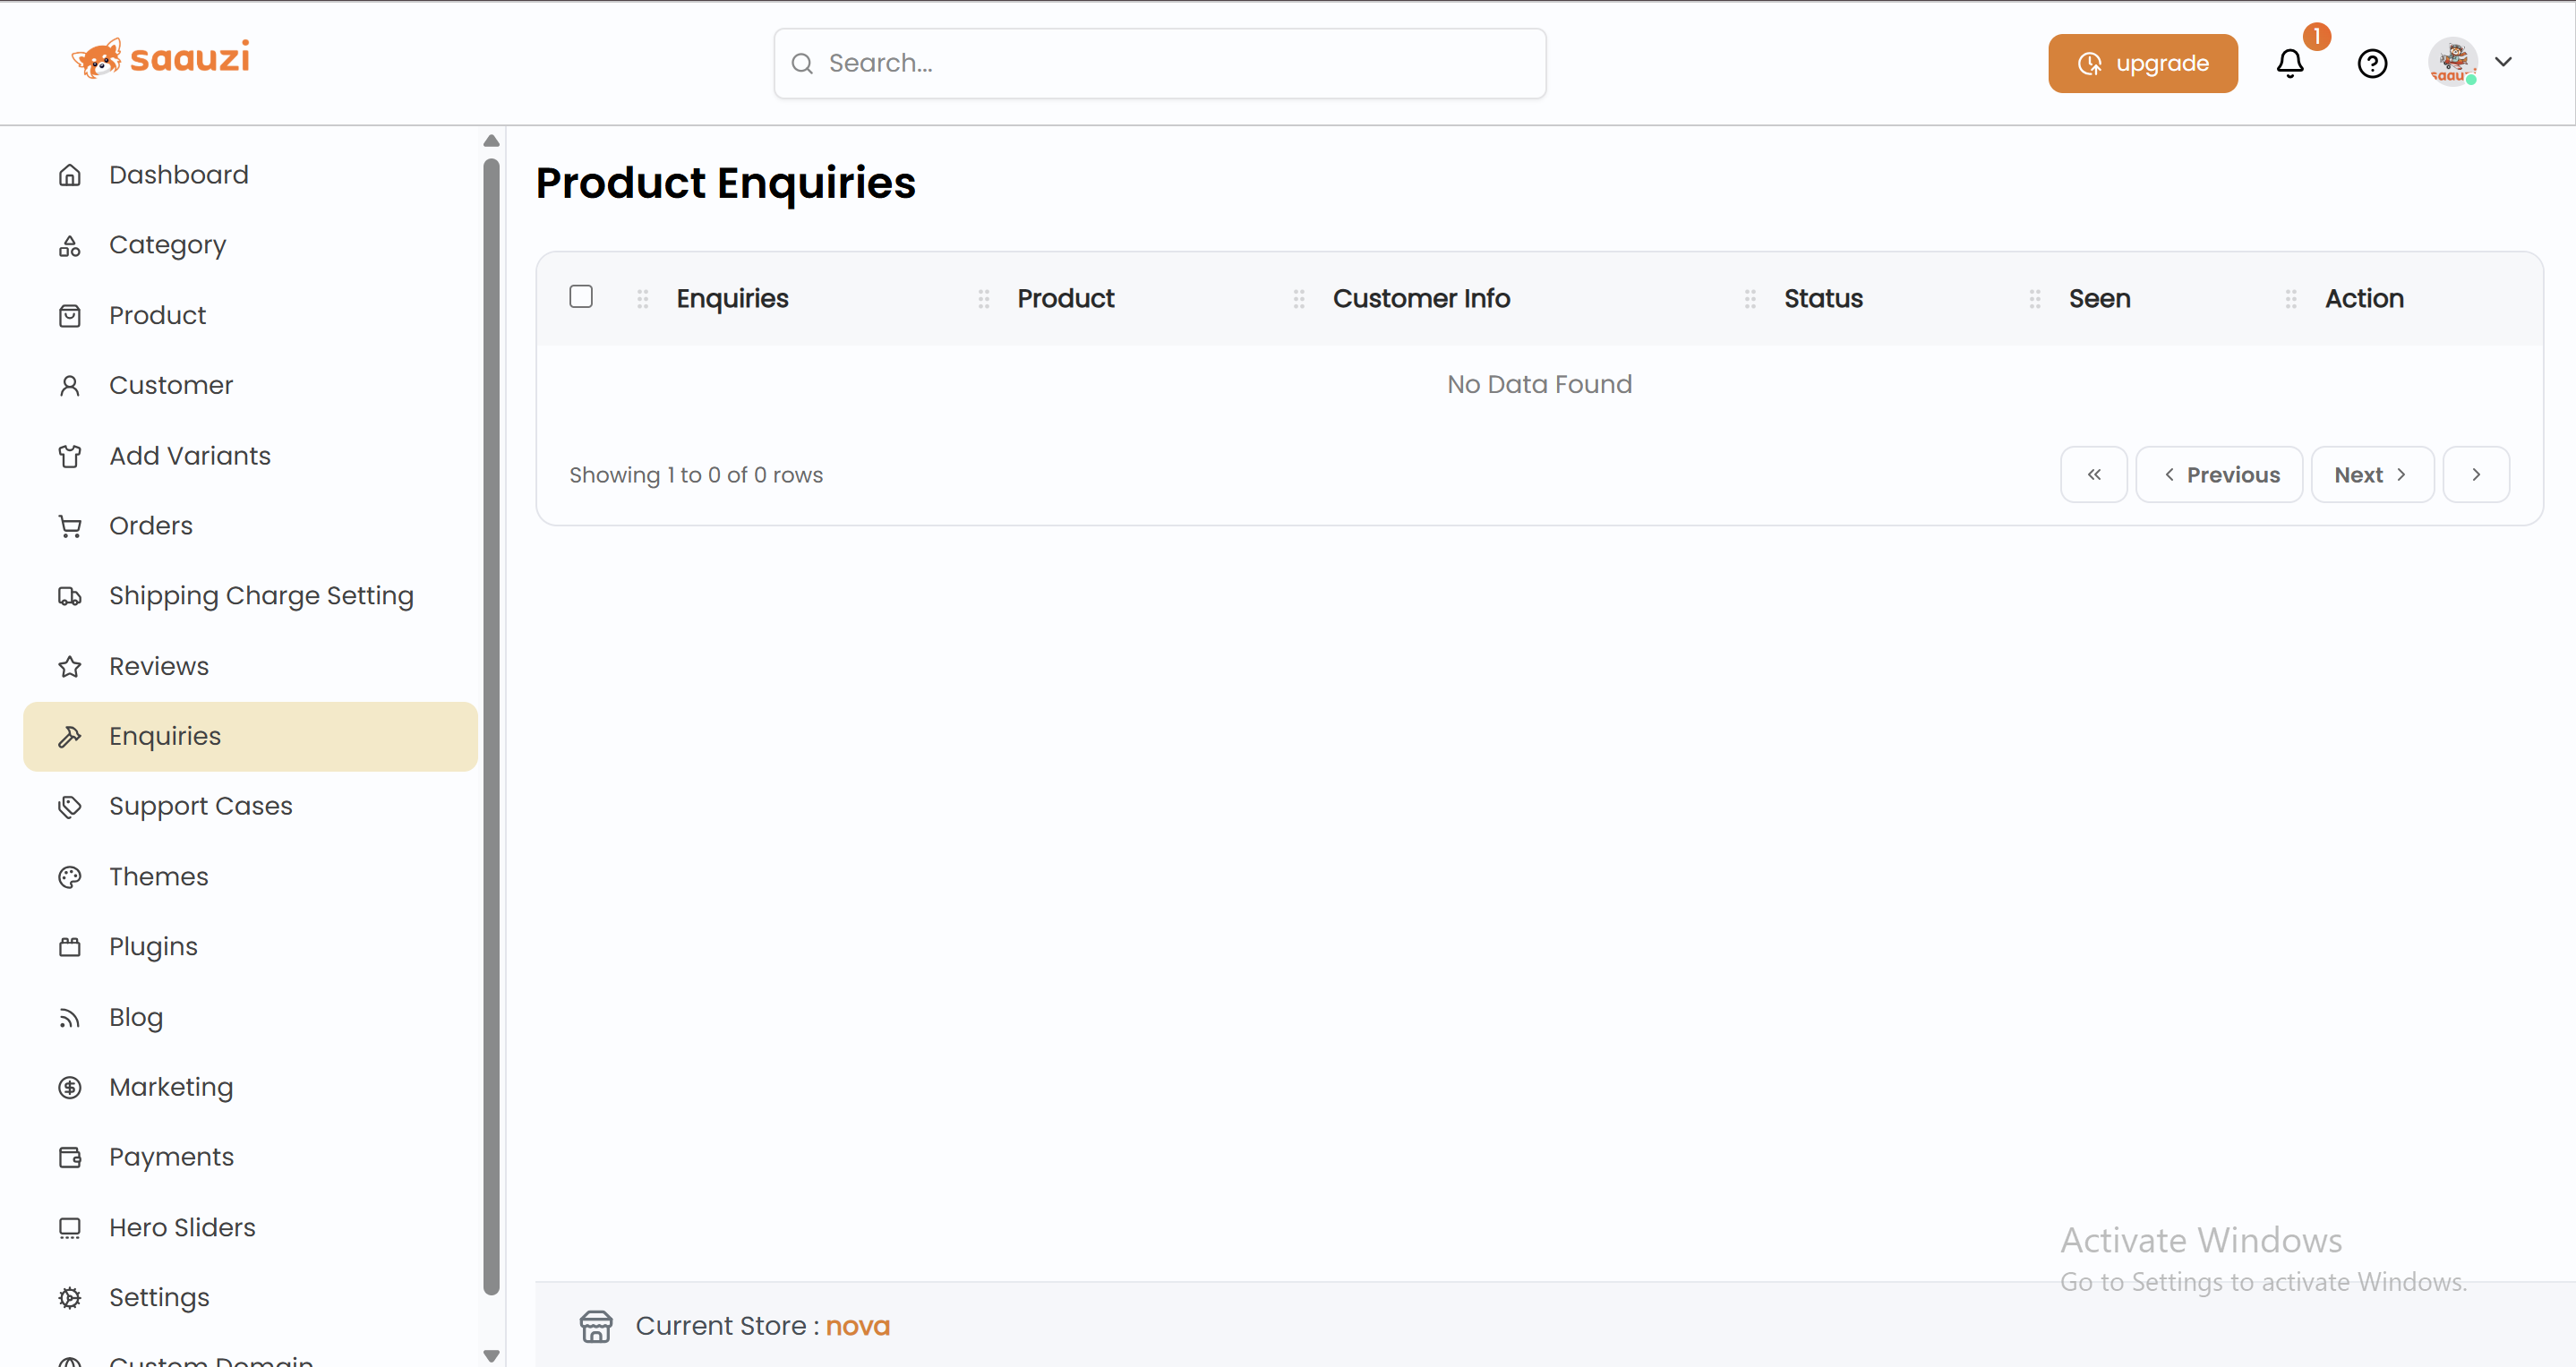Click the orange upgrade button

point(2143,63)
